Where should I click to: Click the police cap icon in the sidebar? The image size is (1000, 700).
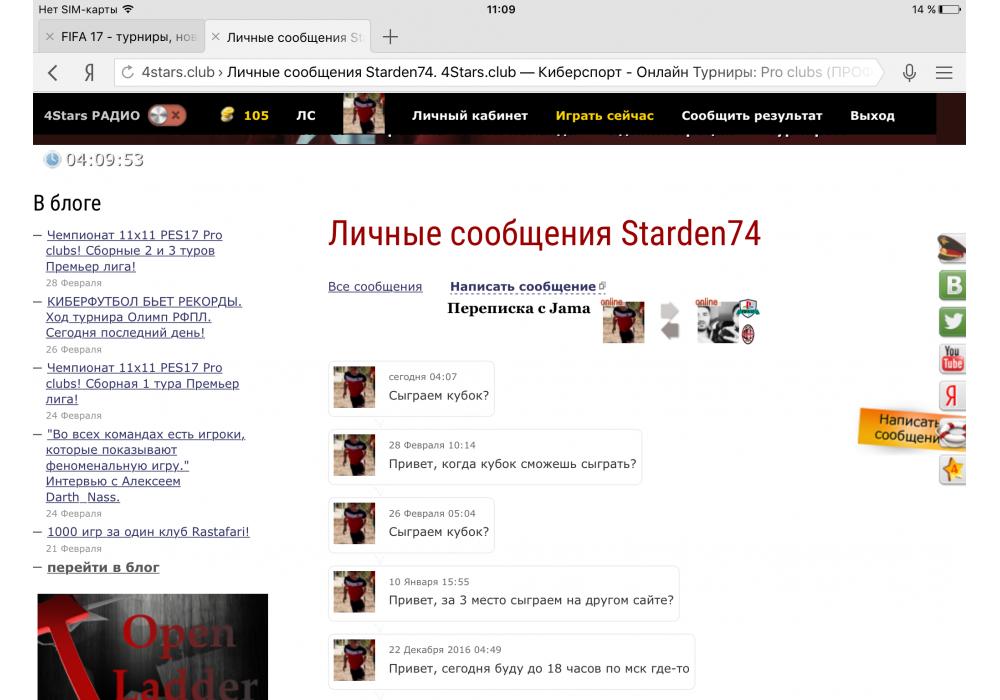point(952,249)
